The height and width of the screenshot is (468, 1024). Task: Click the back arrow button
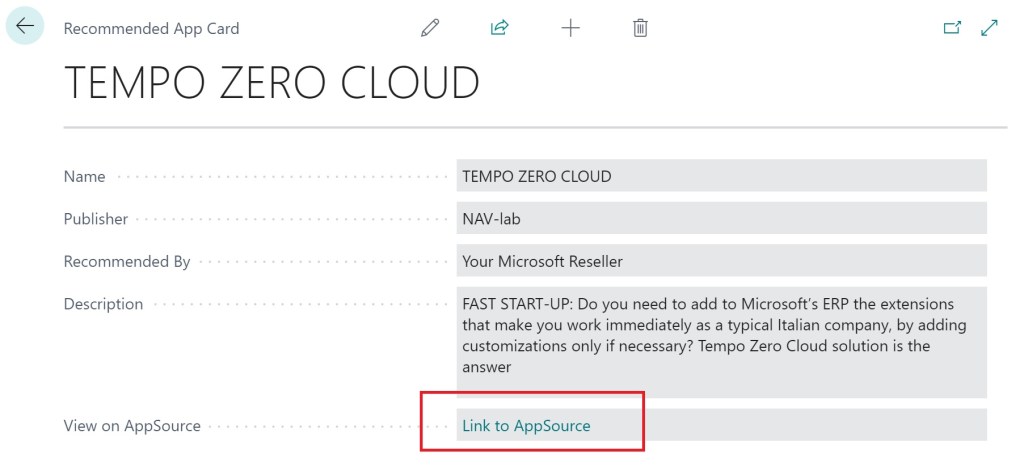click(25, 27)
